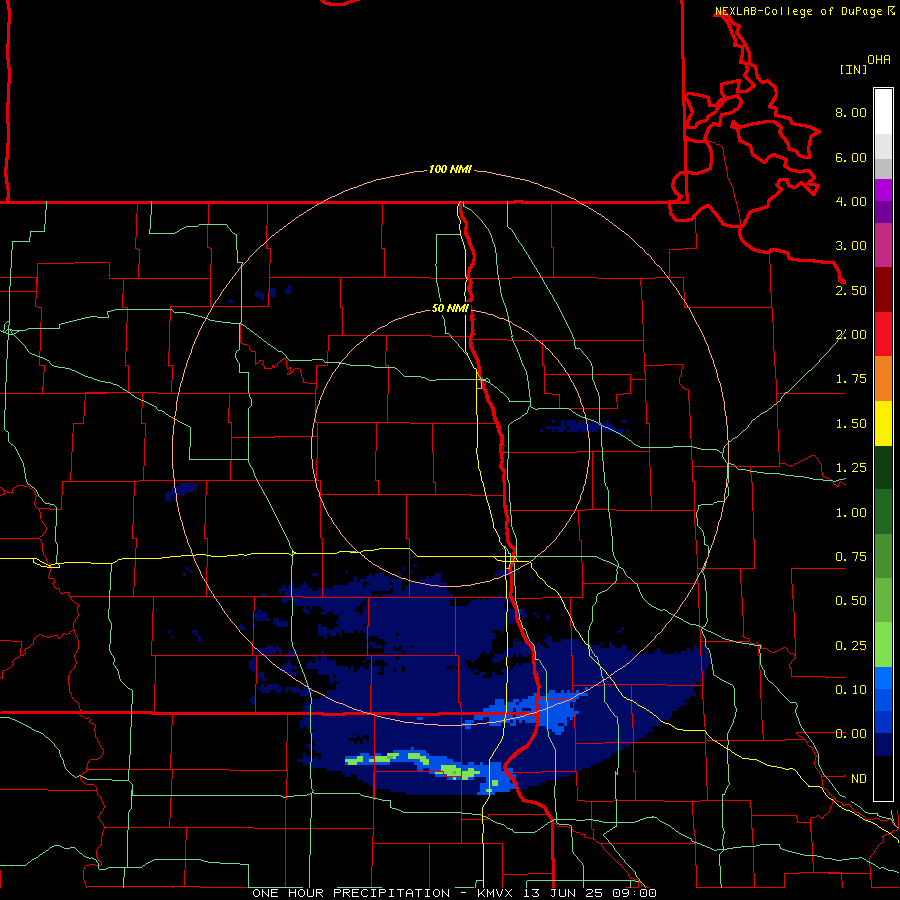Click the 8.00 legend value
The width and height of the screenshot is (900, 900).
(x=851, y=112)
